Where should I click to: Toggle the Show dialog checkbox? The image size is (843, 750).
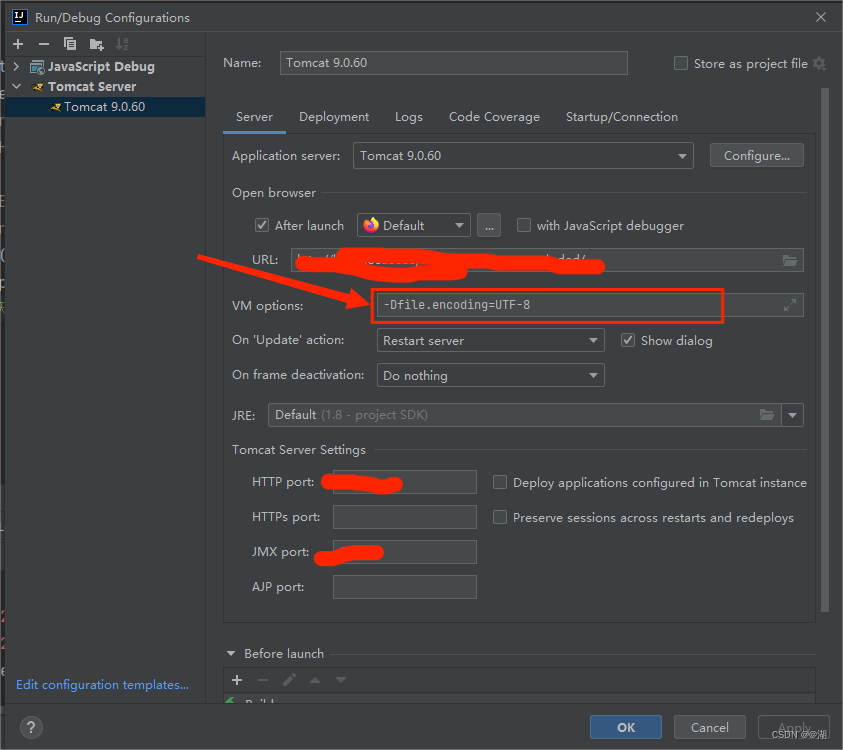(x=628, y=340)
